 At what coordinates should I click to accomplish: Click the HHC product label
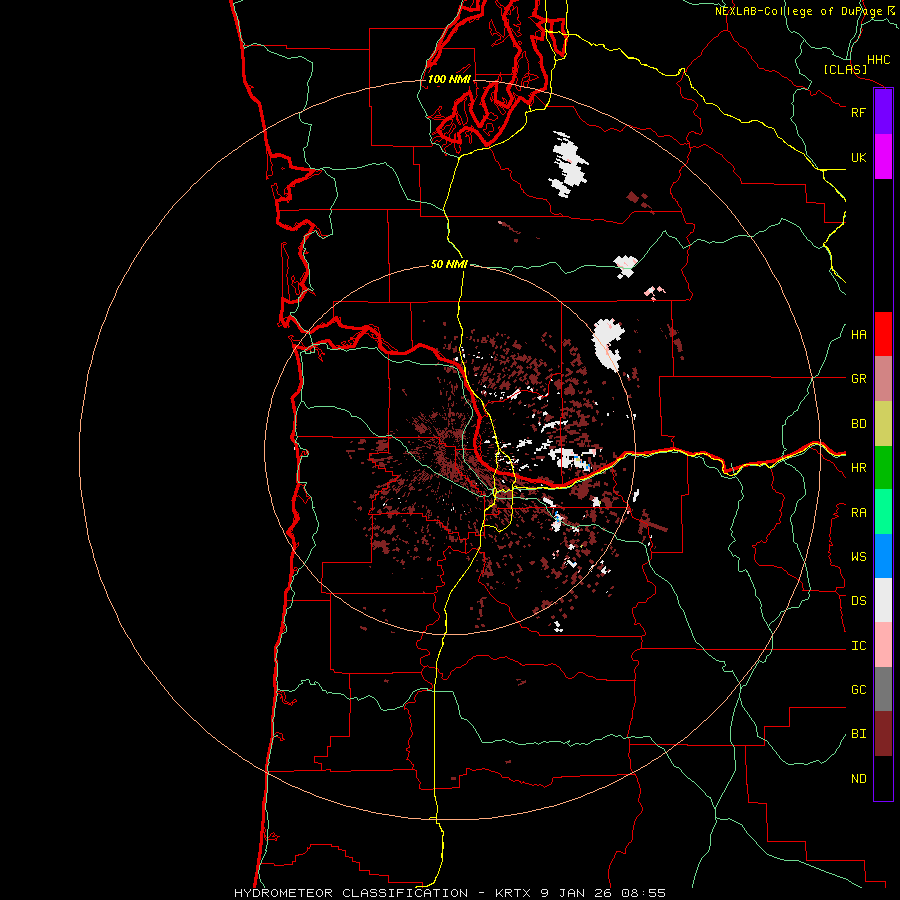(878, 60)
